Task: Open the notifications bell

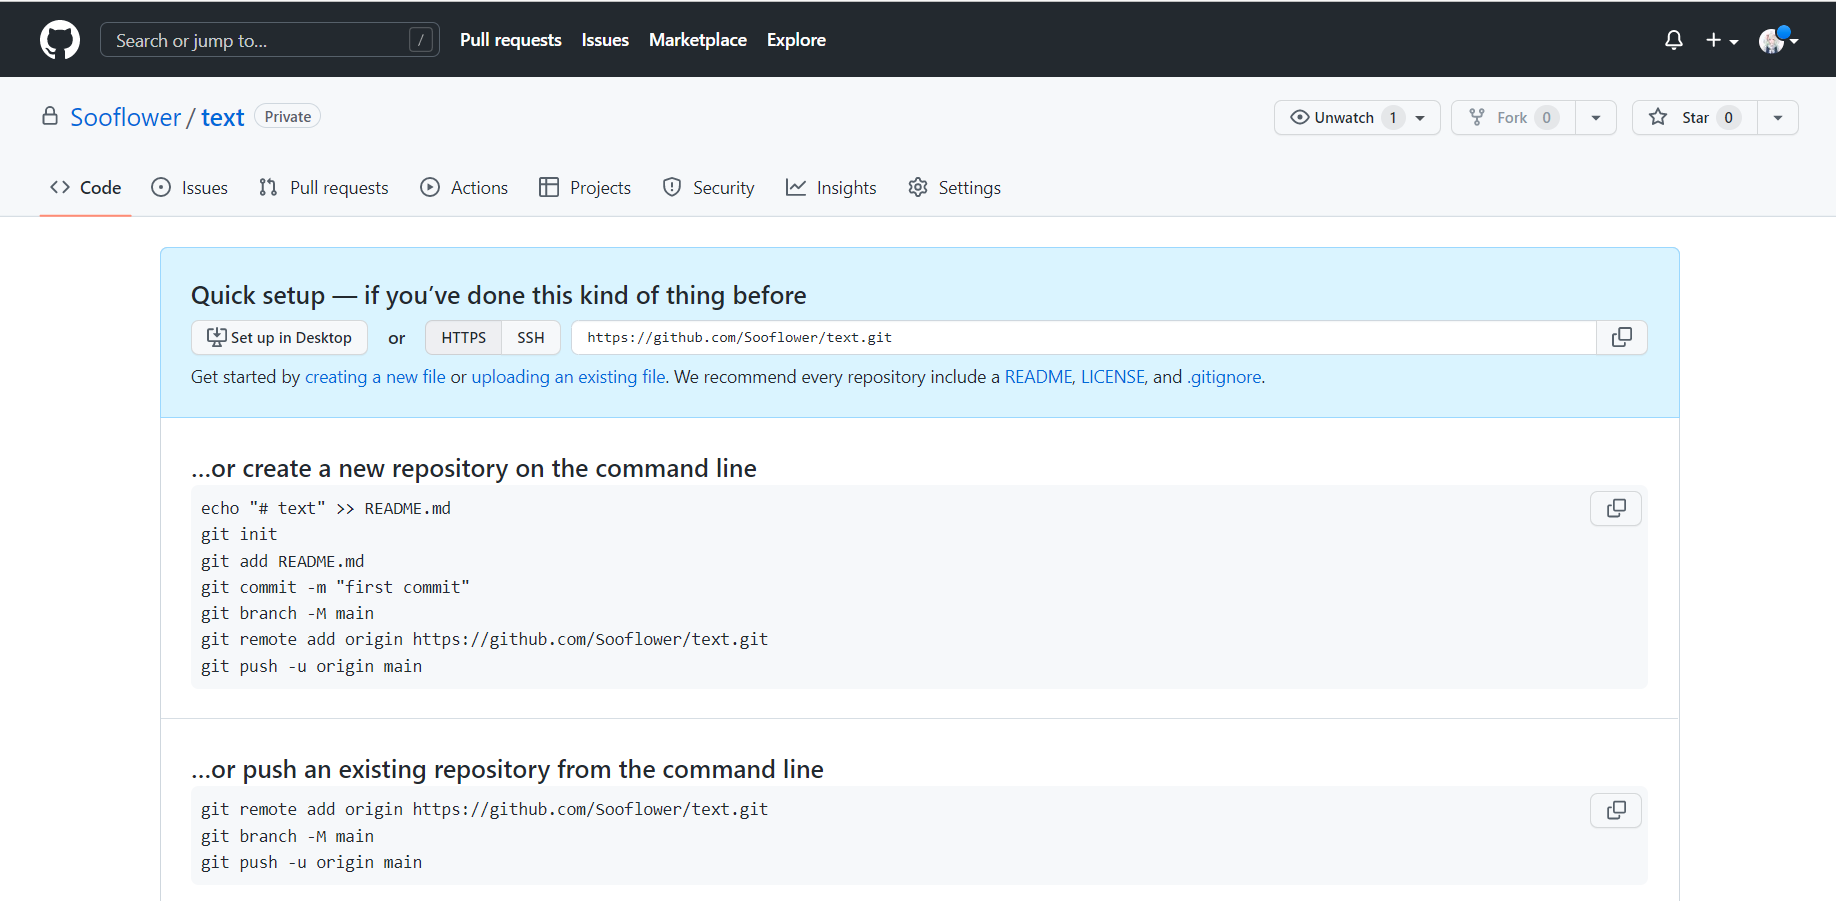Action: [1673, 40]
